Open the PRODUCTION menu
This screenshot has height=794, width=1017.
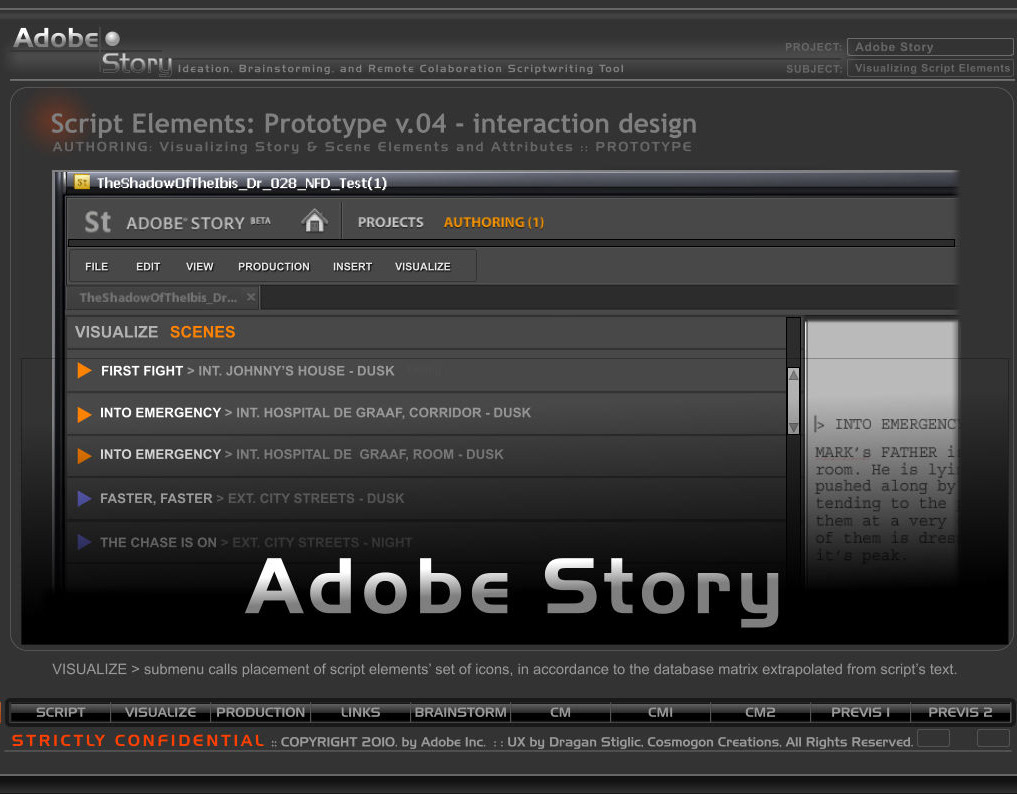click(274, 267)
